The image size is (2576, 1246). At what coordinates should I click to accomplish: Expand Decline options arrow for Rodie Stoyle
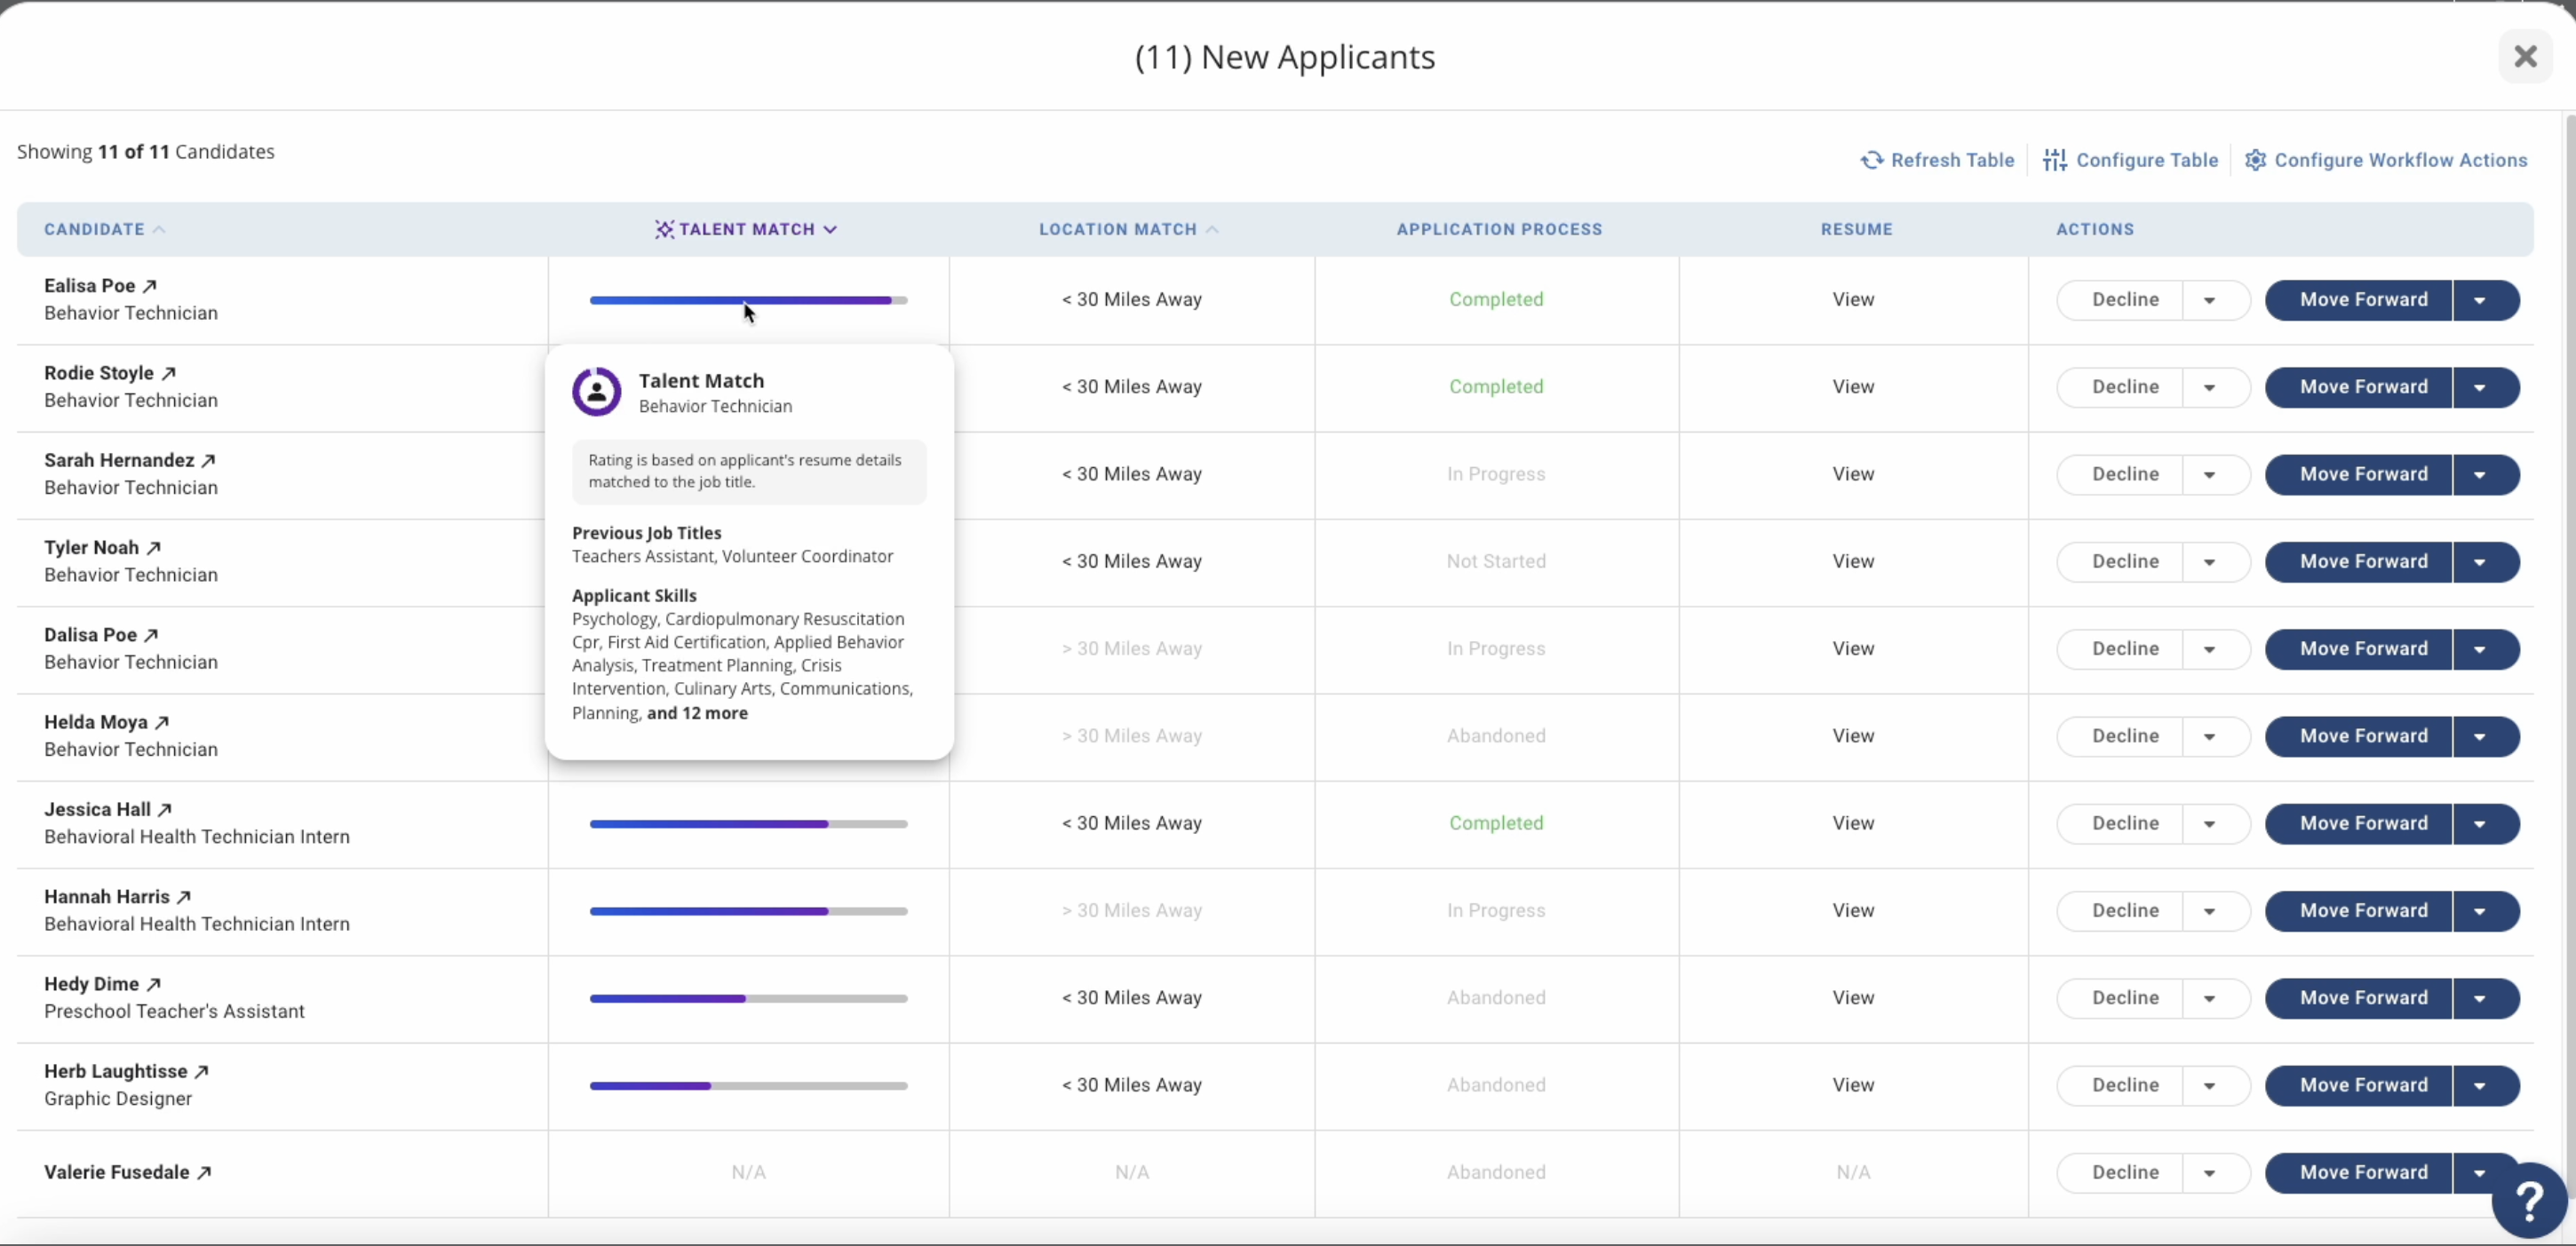(2210, 387)
